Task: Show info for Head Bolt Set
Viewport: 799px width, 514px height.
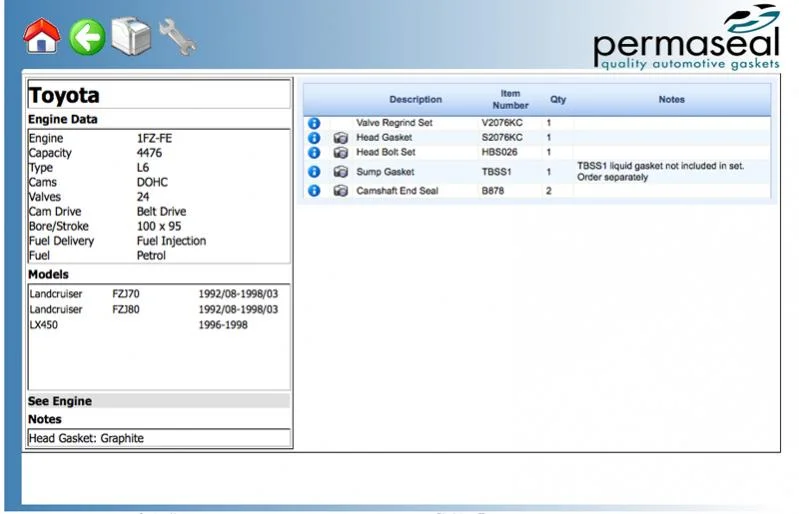Action: [x=314, y=153]
